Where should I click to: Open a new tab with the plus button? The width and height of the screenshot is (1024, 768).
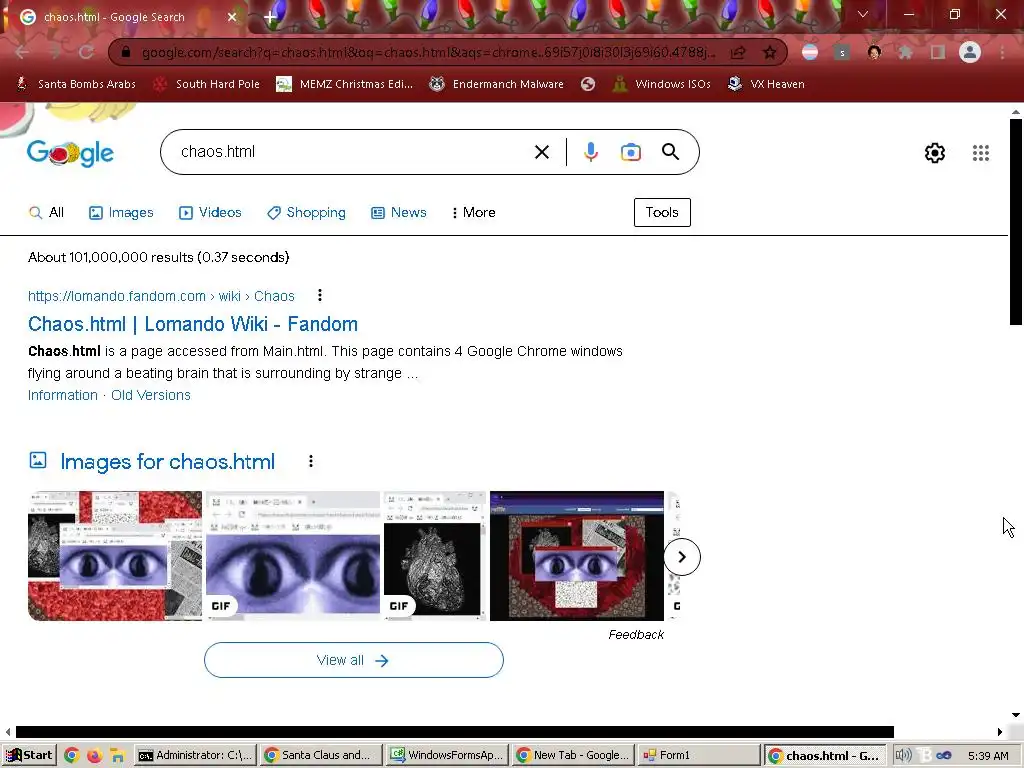[270, 17]
